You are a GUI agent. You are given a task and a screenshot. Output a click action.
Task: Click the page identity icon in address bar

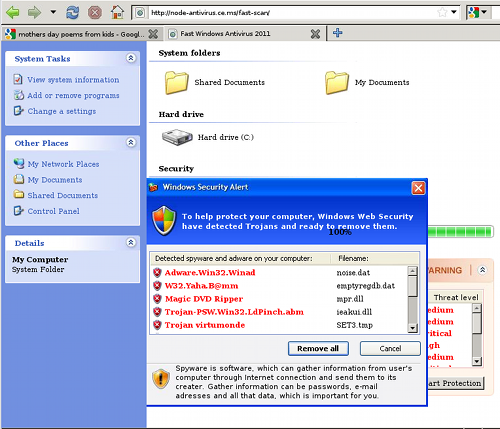(140, 13)
